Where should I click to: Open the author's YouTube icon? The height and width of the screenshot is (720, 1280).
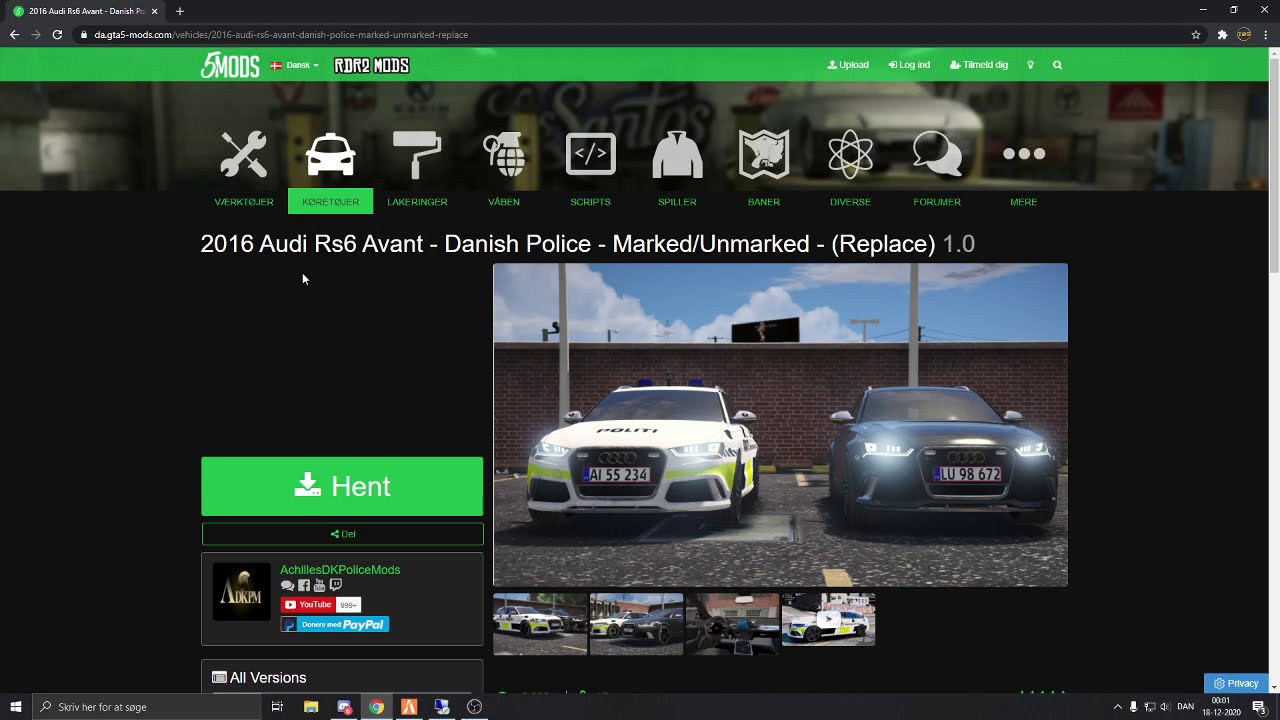[319, 586]
